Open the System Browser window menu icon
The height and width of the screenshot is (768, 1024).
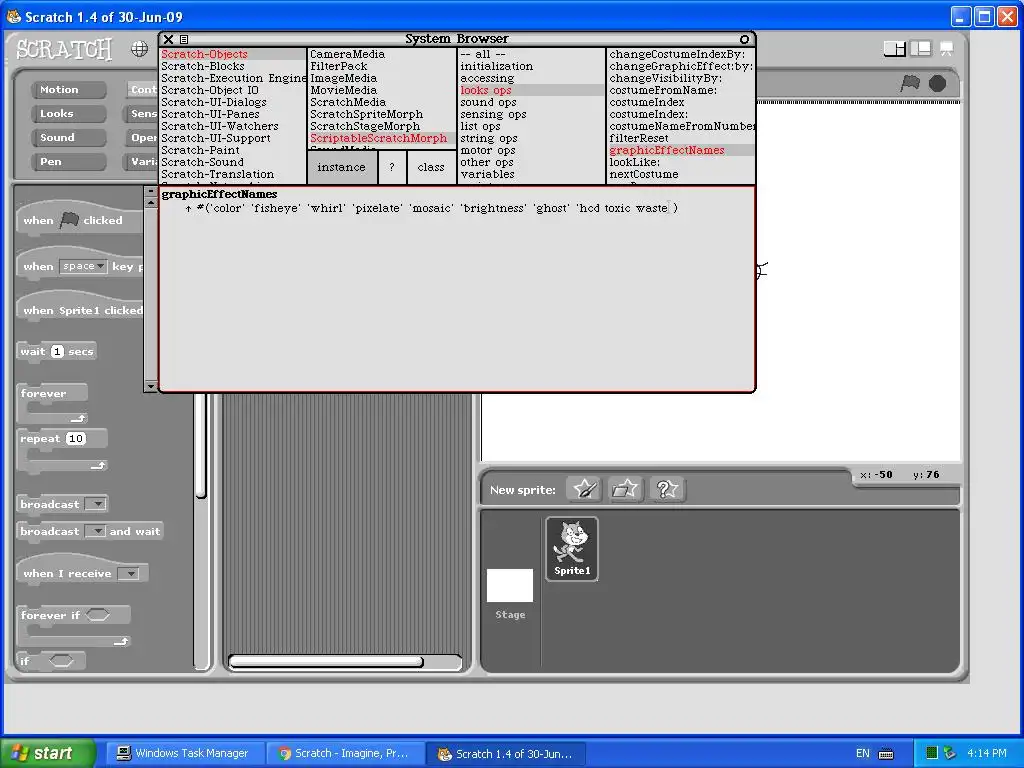(x=184, y=39)
